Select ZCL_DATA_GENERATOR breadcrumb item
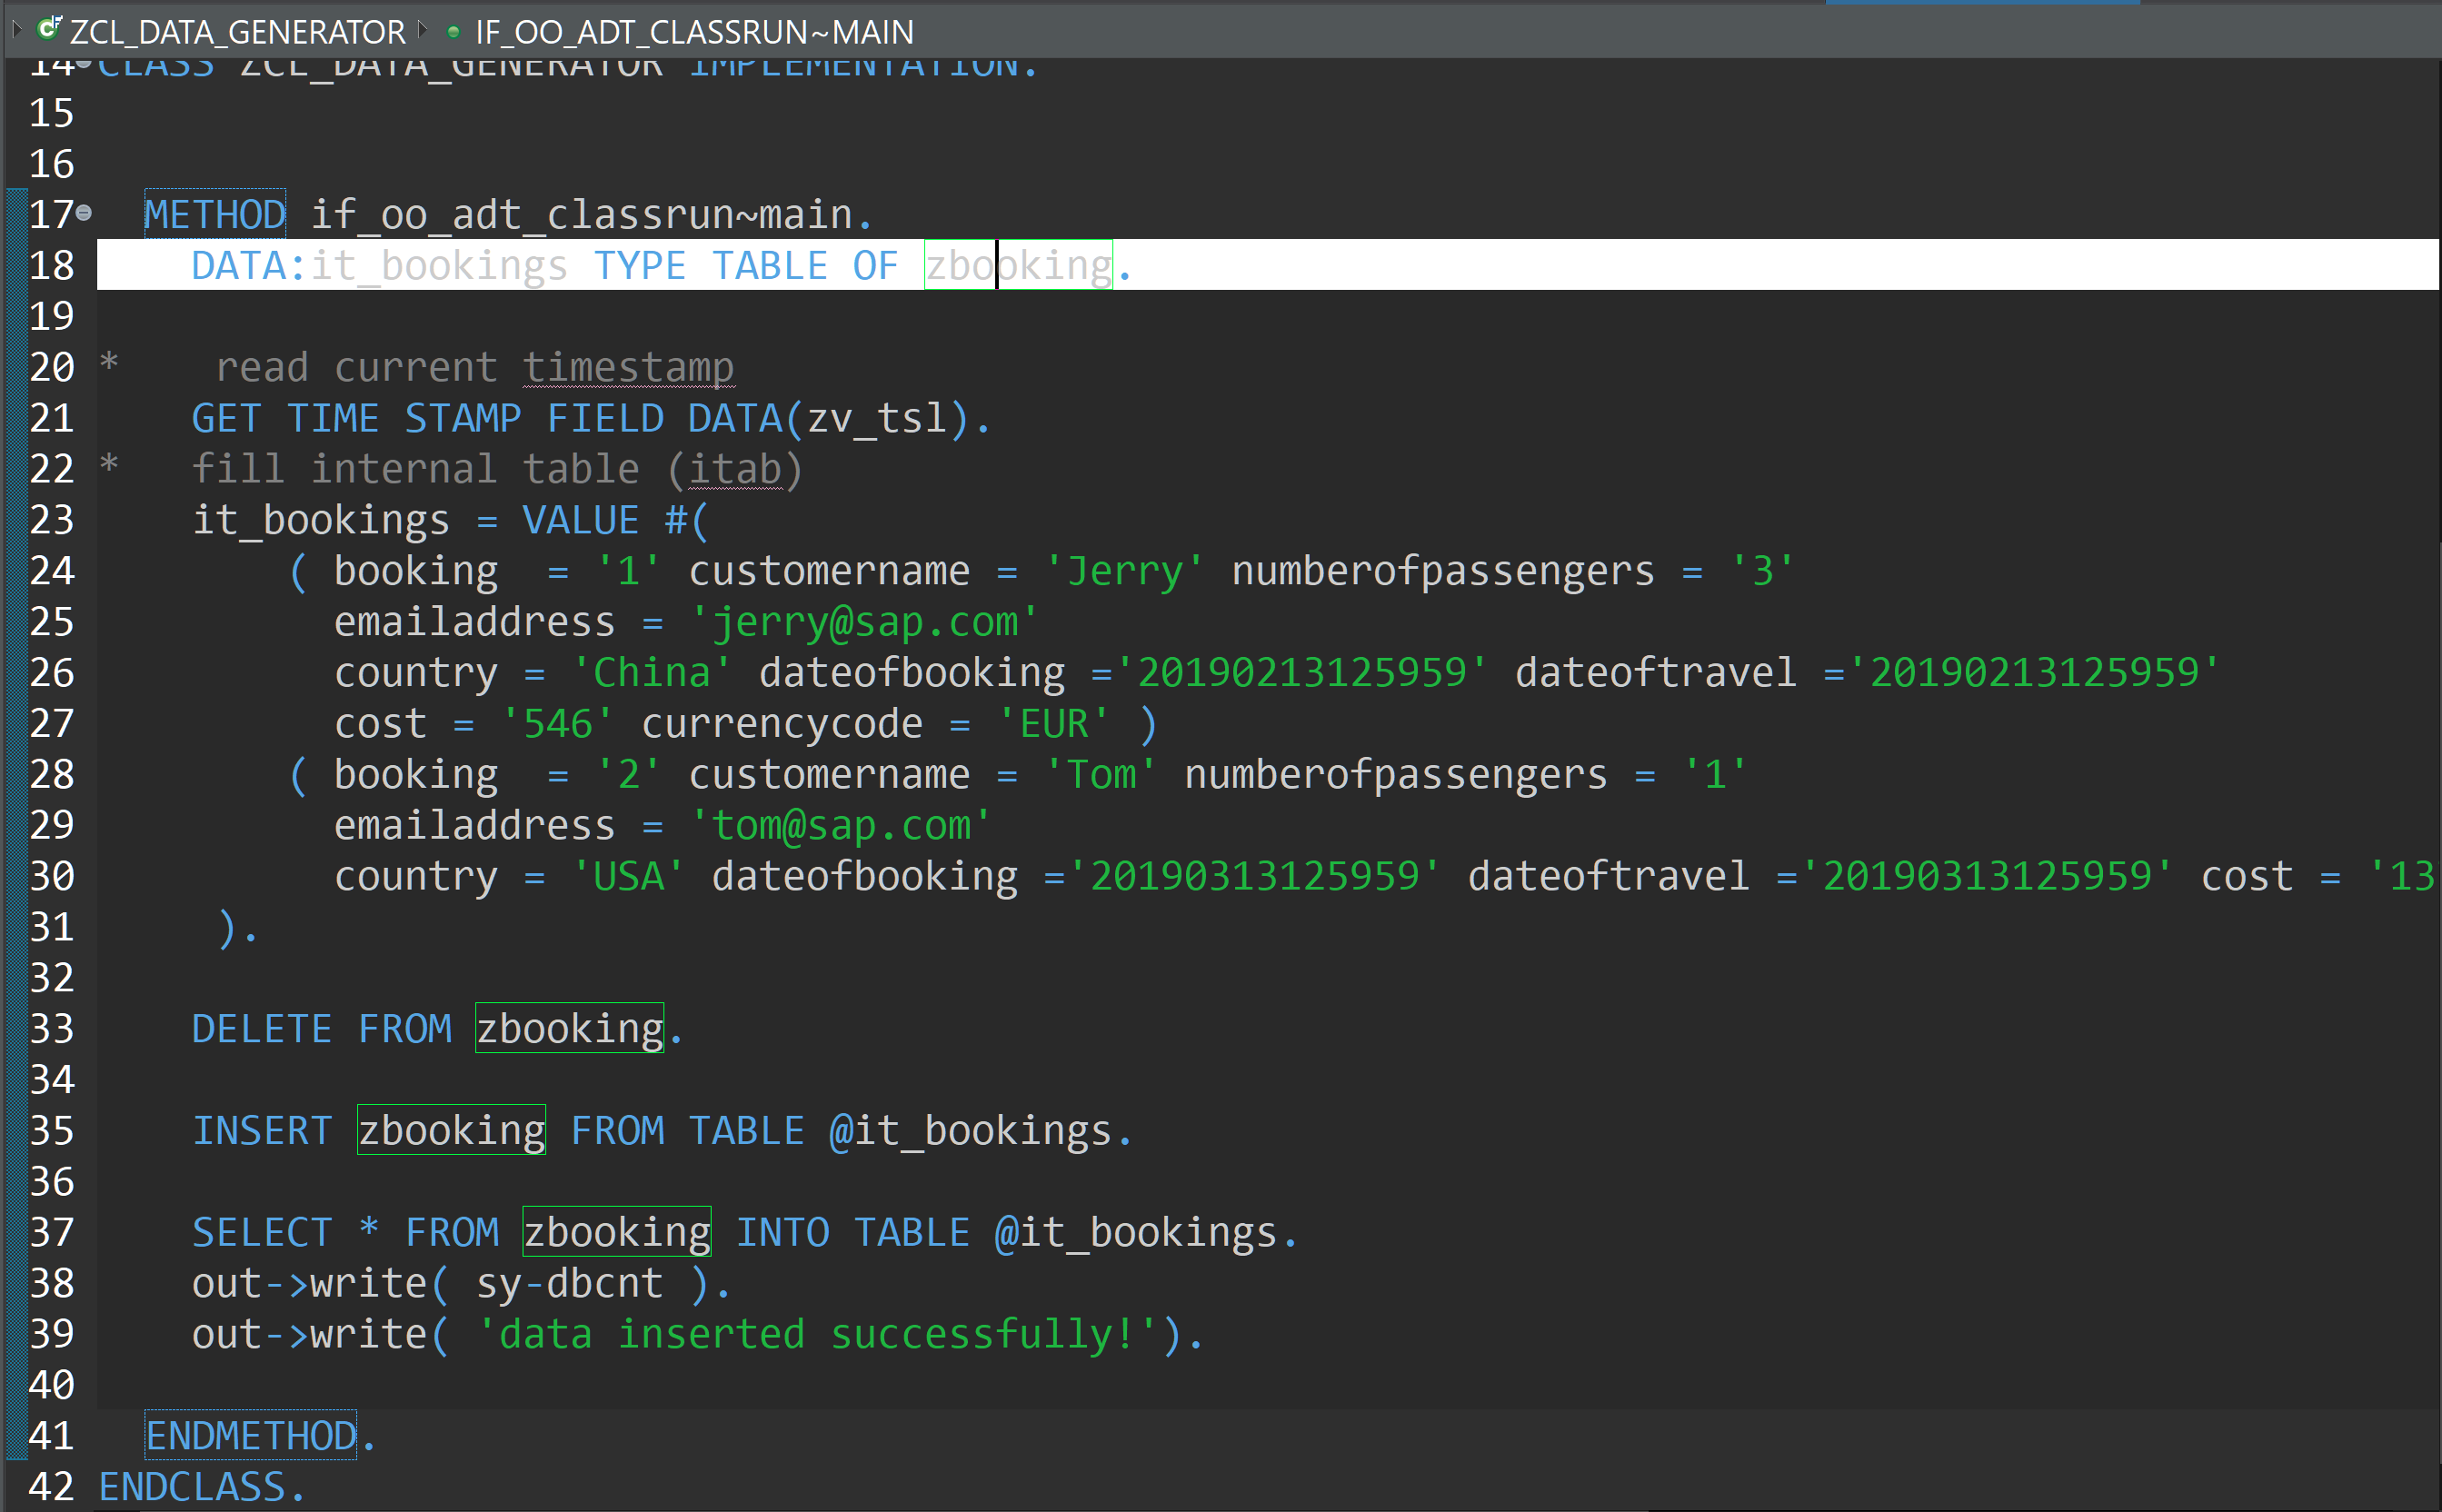Screen dimensions: 2442x1512 pos(237,32)
